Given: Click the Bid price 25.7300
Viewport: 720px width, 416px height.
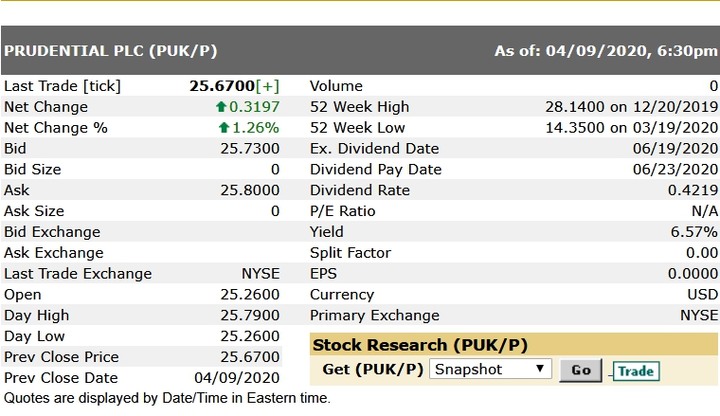Looking at the screenshot, I should tap(250, 149).
